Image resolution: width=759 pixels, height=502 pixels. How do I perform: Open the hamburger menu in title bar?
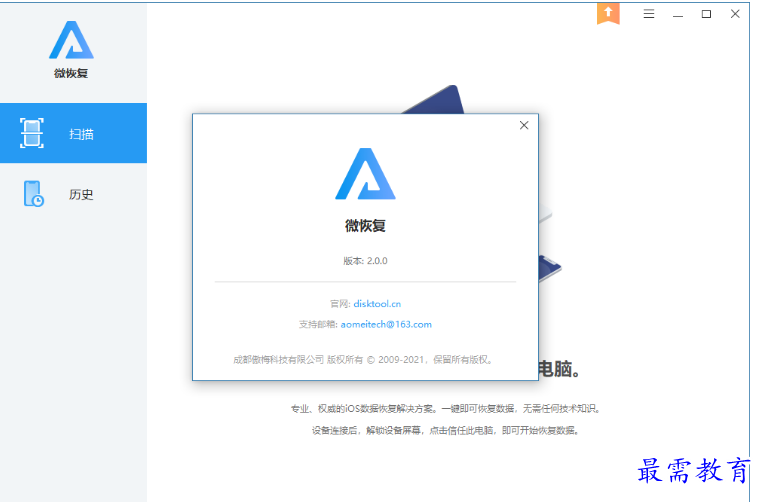point(649,14)
